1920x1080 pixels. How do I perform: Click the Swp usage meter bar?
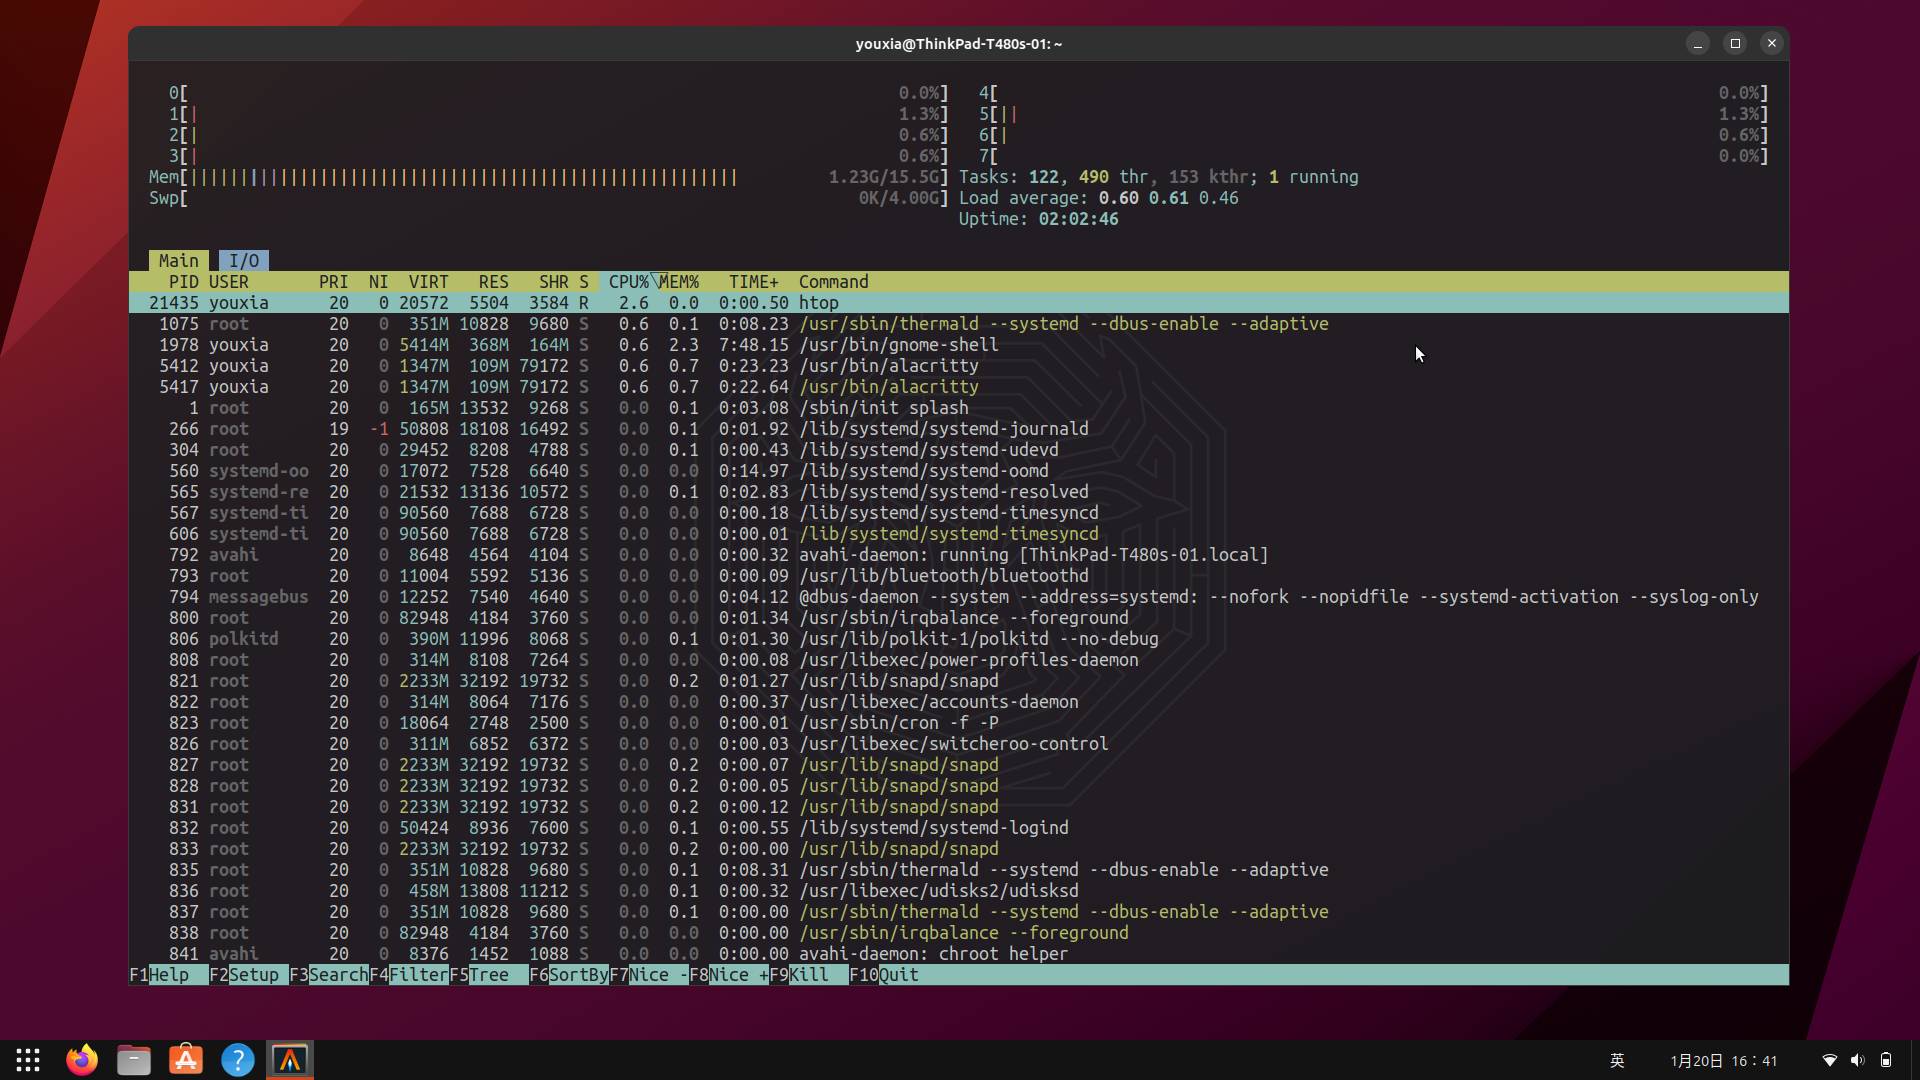[549, 198]
